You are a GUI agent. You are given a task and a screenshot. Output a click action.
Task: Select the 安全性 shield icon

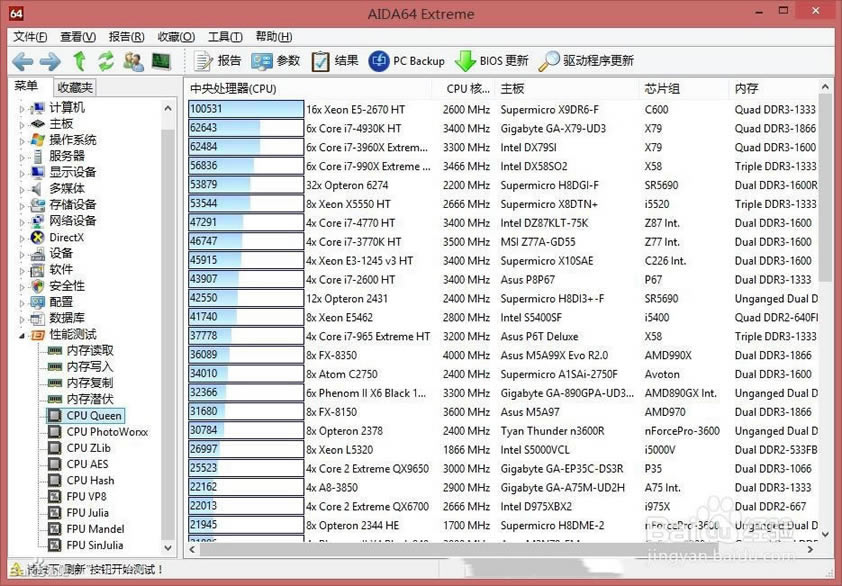tap(38, 286)
